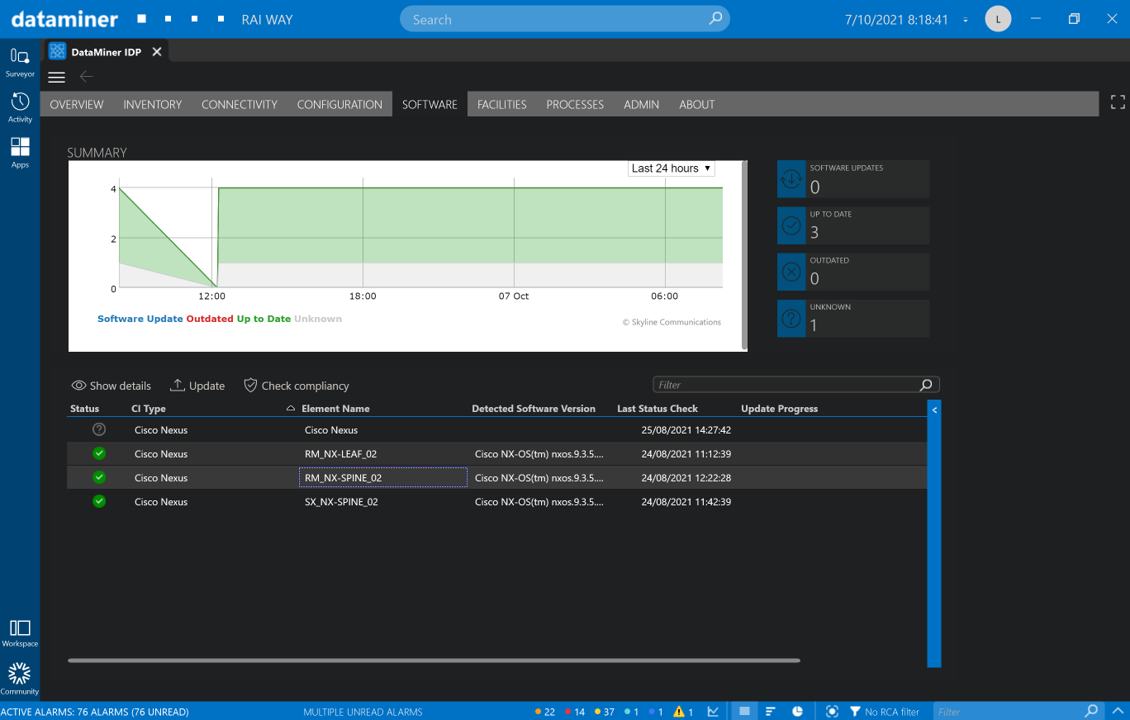Toggle Software Update legend series
The width and height of the screenshot is (1130, 720).
tap(140, 319)
